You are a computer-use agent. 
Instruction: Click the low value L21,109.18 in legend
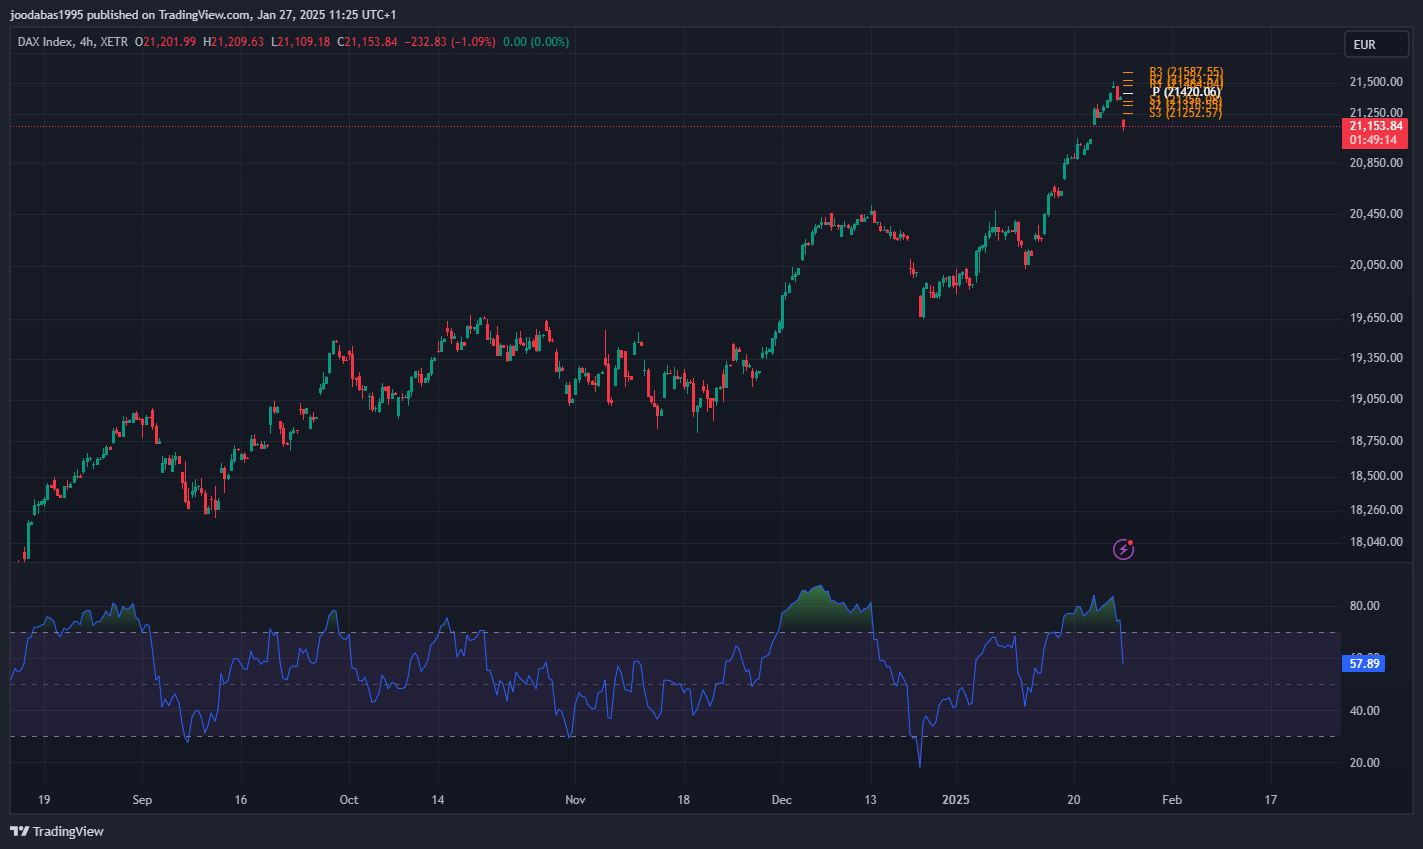tap(301, 42)
